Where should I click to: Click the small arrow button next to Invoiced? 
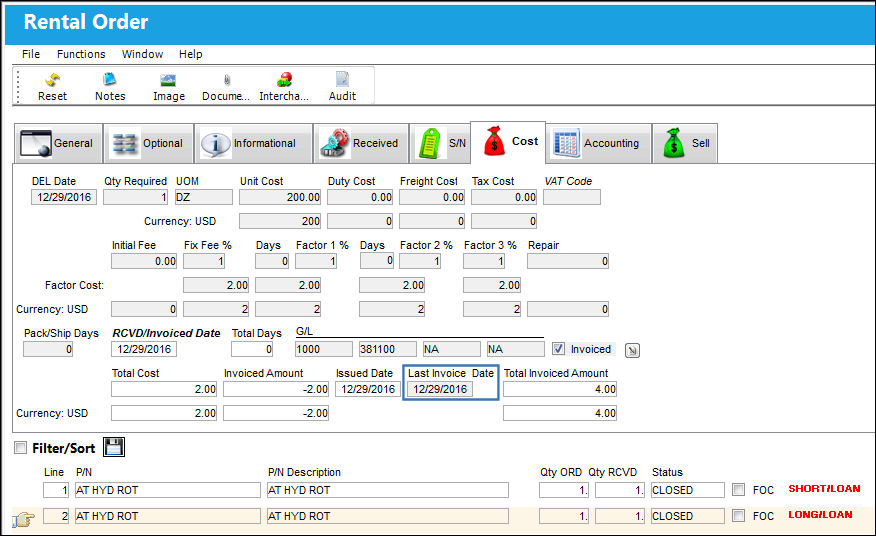click(x=632, y=350)
